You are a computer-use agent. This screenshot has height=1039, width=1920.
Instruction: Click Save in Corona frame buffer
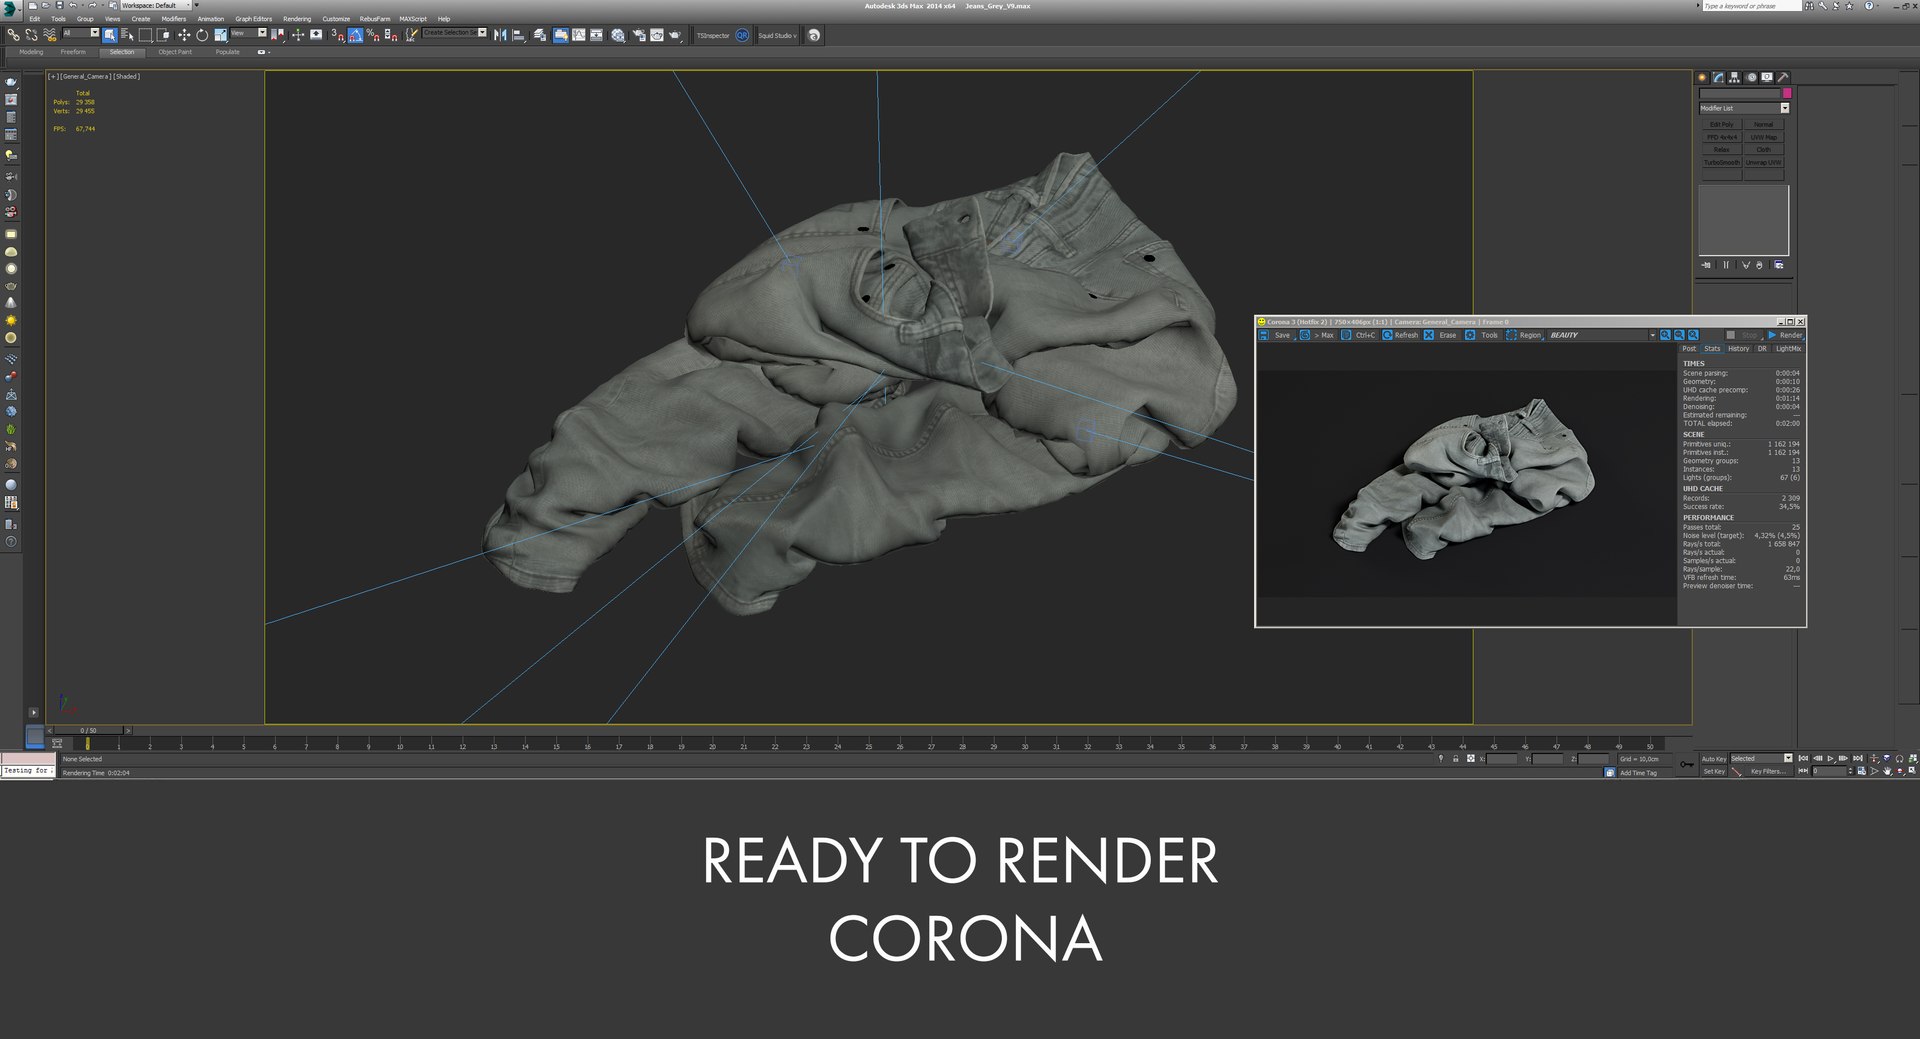point(1274,335)
